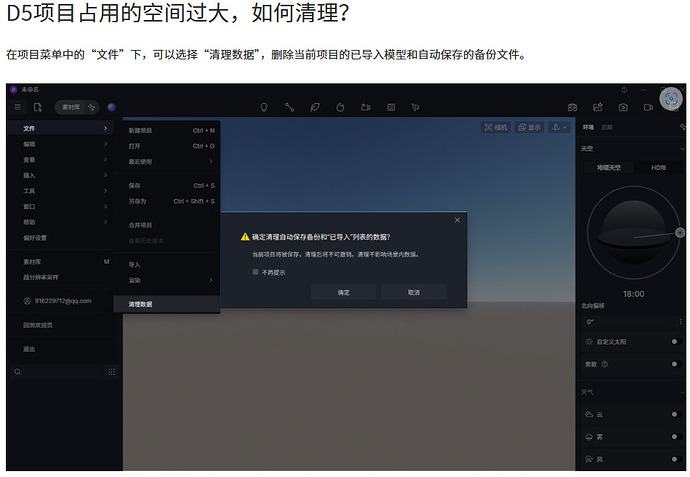
Task: Tick the 不再提示 checkbox in dialog
Action: 255,272
